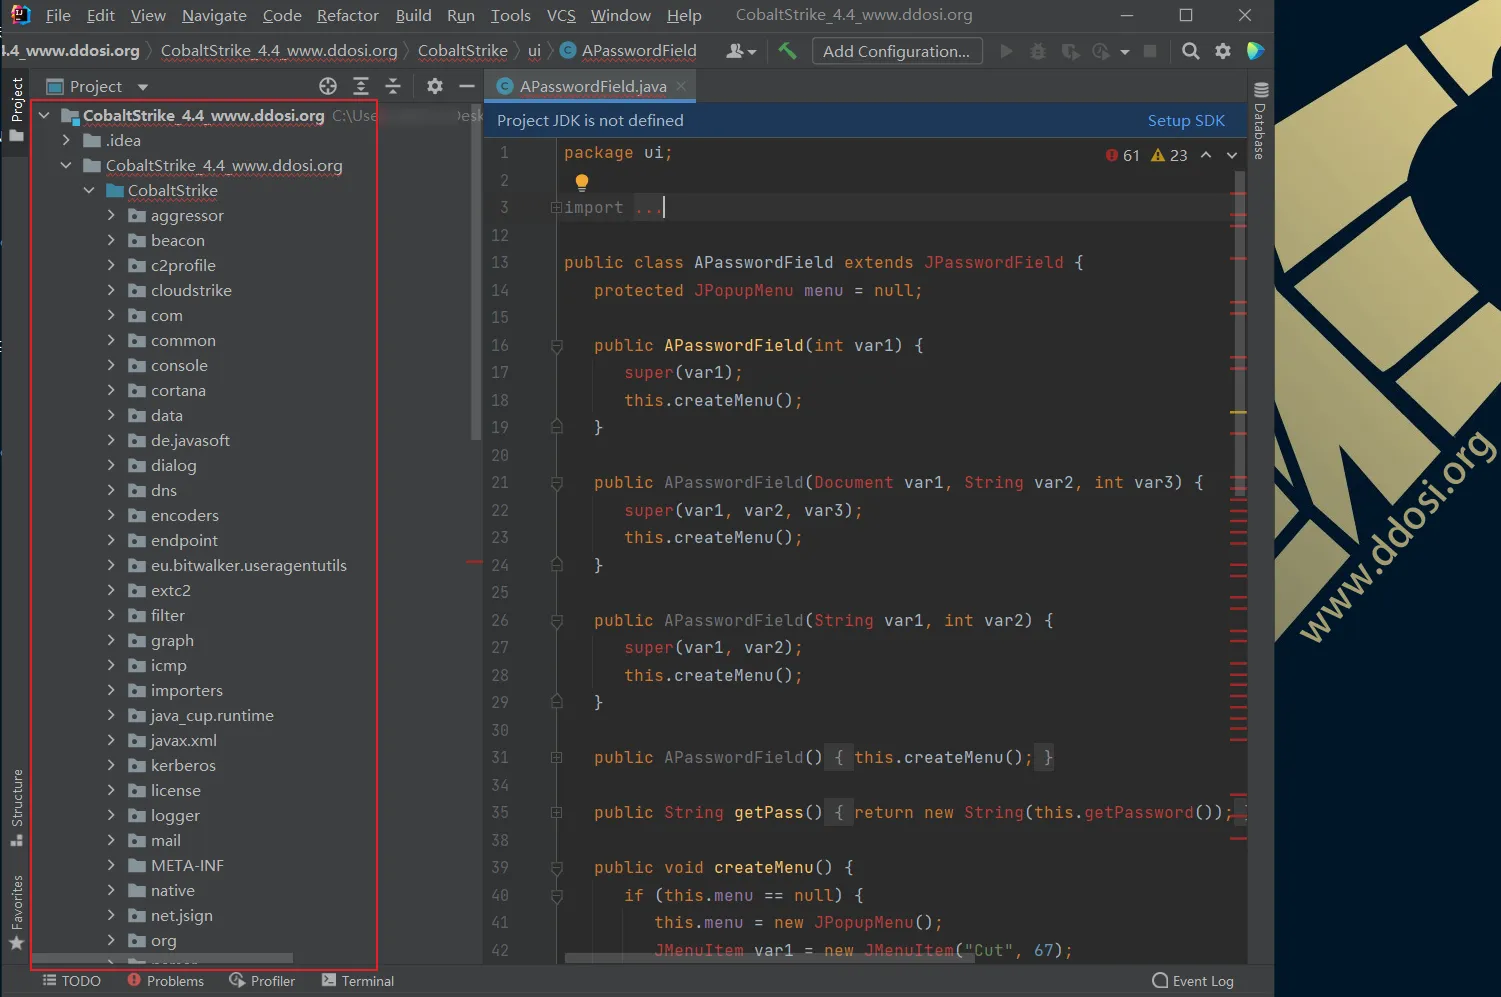Open profiler run options dropdown arrow
This screenshot has height=997, width=1501.
(1125, 51)
